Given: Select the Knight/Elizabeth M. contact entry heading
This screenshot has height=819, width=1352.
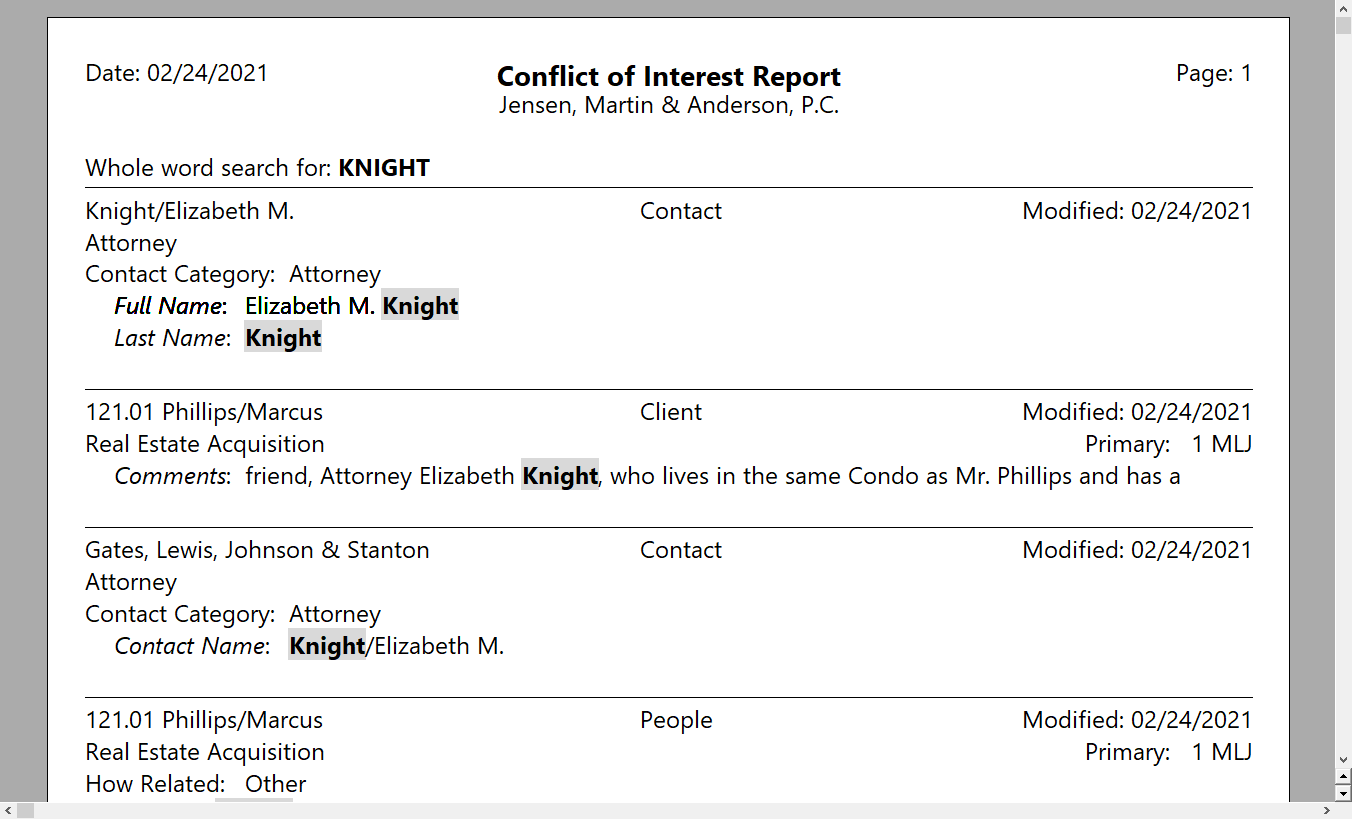Looking at the screenshot, I should coord(190,212).
